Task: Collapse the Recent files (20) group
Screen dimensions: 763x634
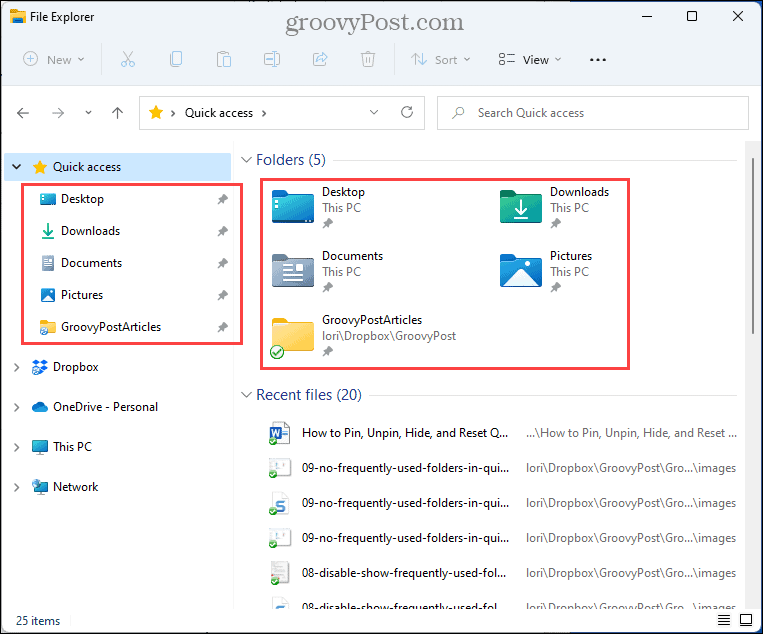Action: (x=246, y=395)
